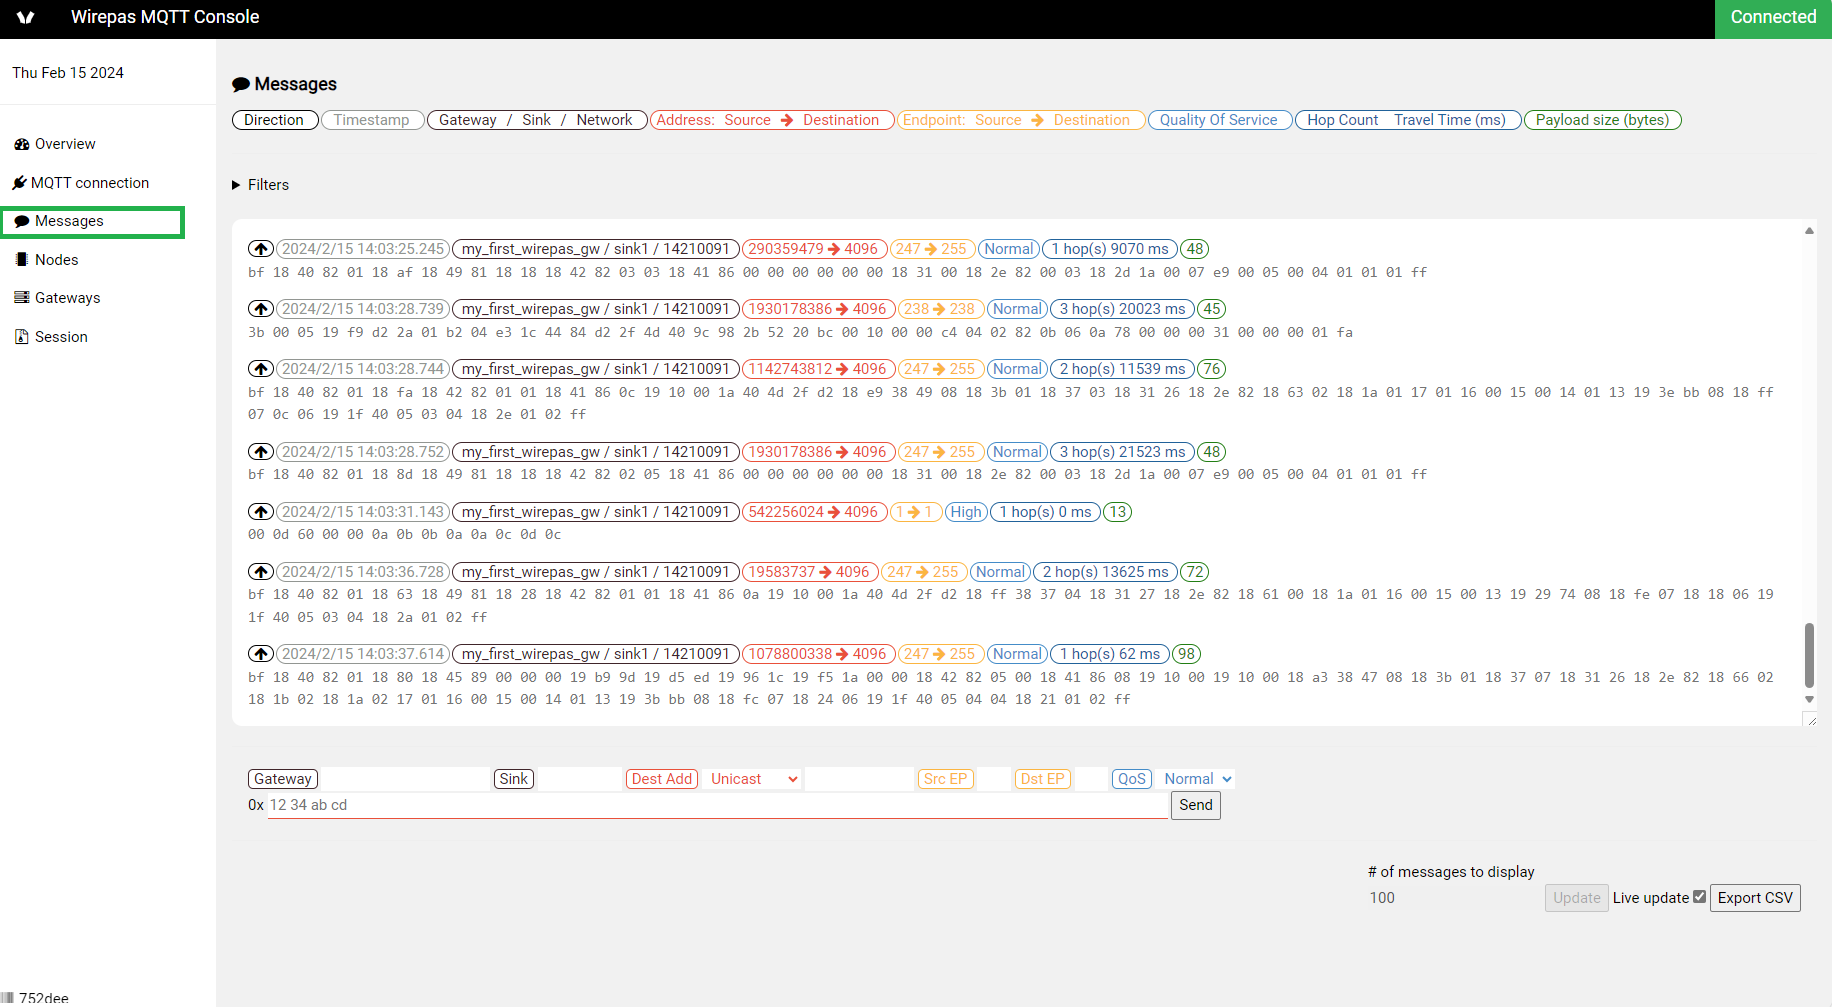Screen dimensions: 1832x1007
Task: Click the '2 hop(s) 11539 ms' pill
Action: tap(1123, 369)
